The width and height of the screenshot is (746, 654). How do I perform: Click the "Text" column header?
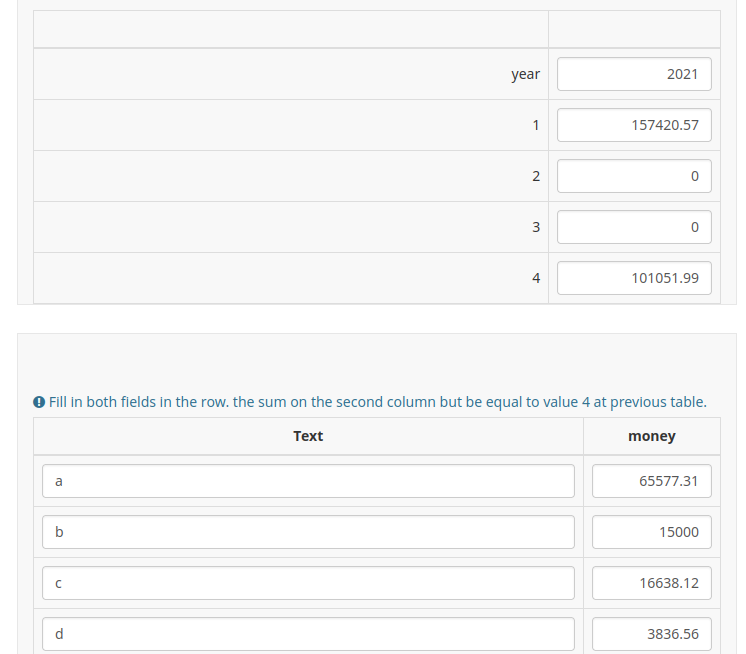click(x=308, y=436)
